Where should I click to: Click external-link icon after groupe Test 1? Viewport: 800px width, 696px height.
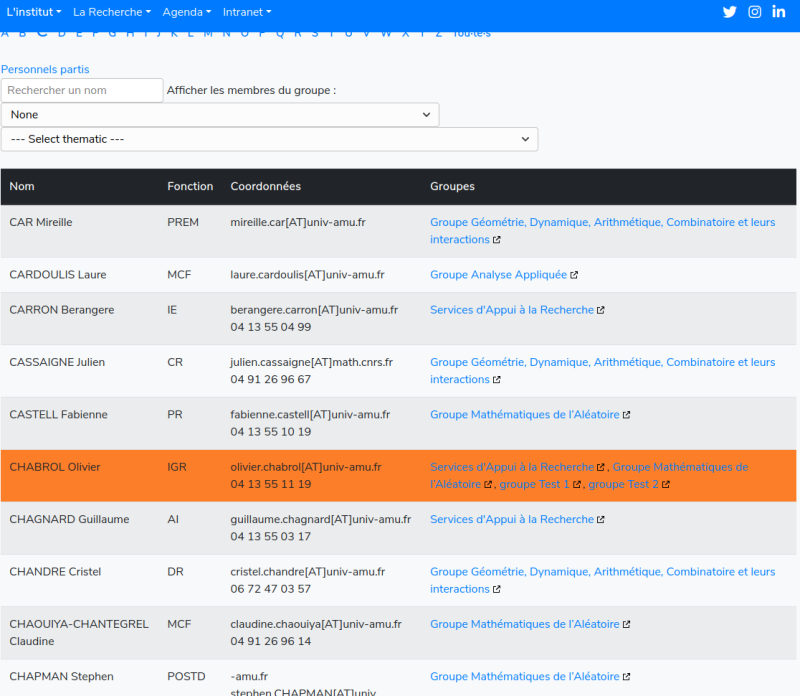(577, 485)
